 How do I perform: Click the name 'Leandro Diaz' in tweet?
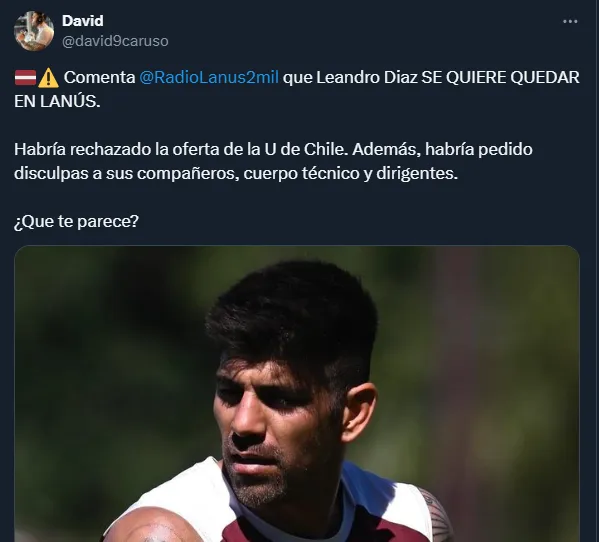367,77
